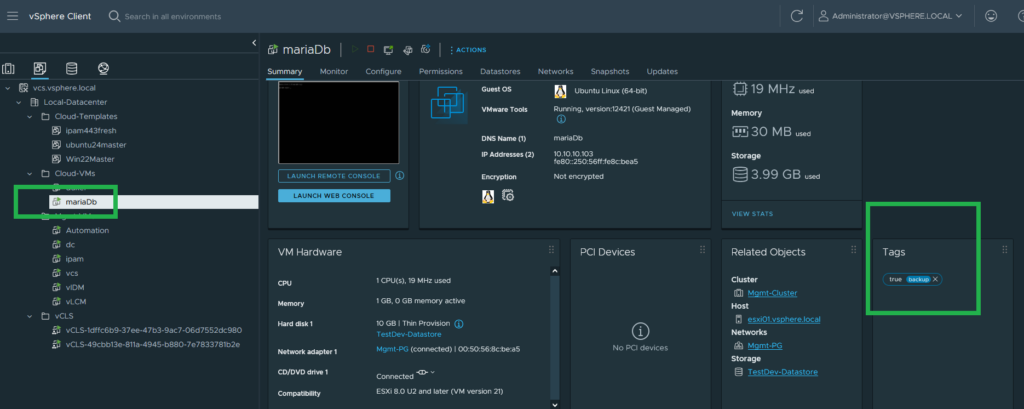Click the VM Hardware scrollbar up arrow
The height and width of the screenshot is (409, 1024).
coord(555,270)
